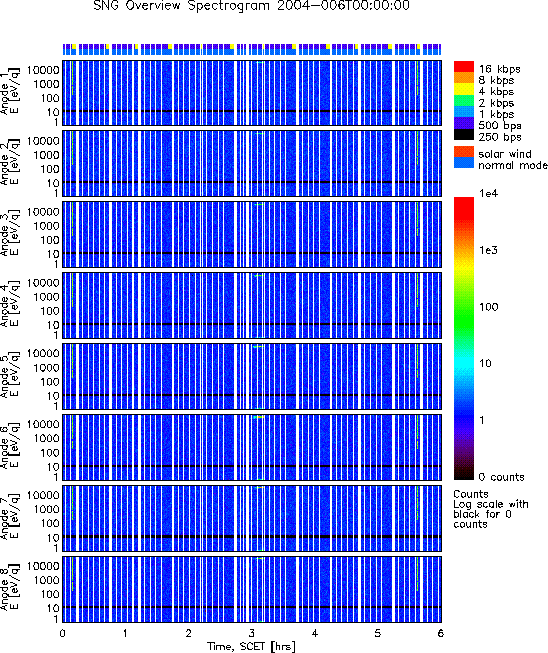
Task: Click the 'Anode 8 E [eV/q]' axis label
Action: pyautogui.click(x=10, y=588)
